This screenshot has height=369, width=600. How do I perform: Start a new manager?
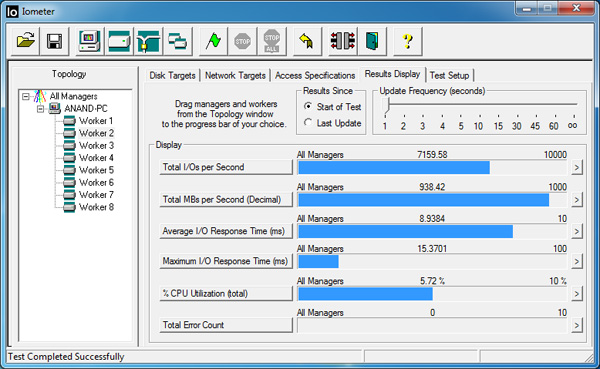pos(90,41)
